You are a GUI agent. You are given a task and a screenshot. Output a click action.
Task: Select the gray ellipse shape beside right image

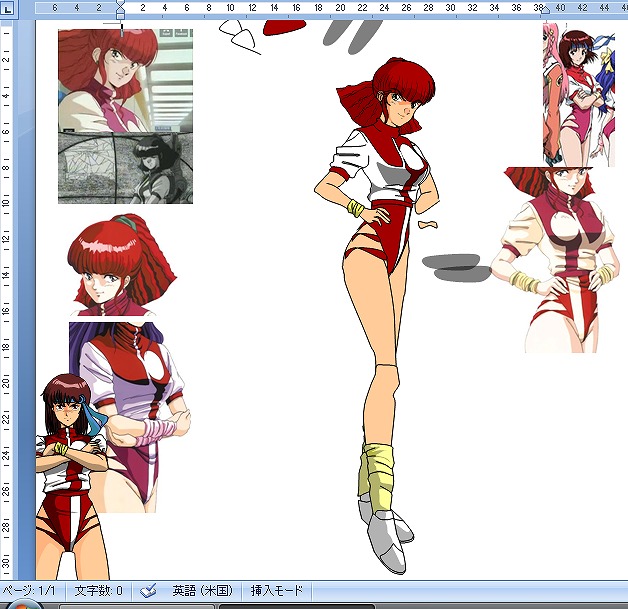(x=455, y=267)
